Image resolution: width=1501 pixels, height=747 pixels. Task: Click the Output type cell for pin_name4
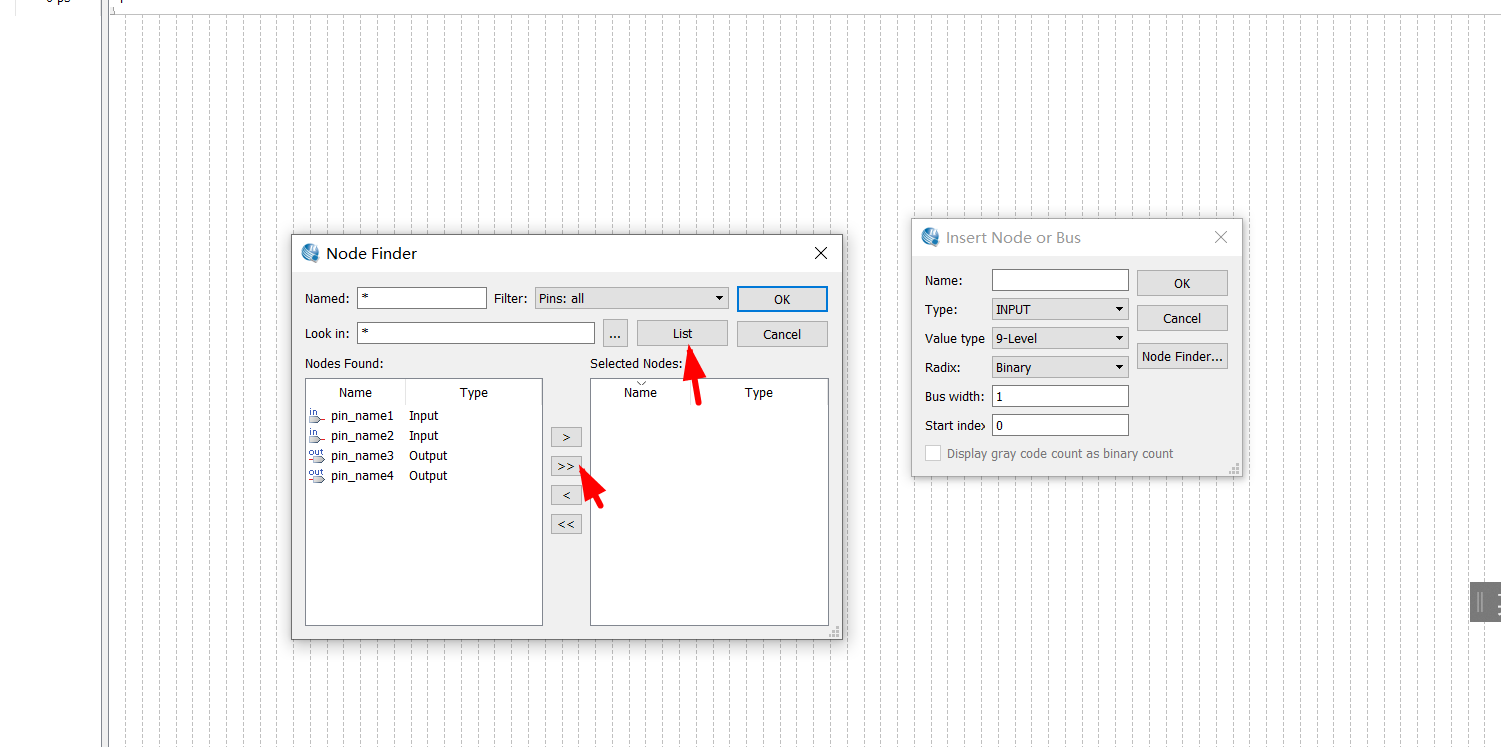click(428, 476)
